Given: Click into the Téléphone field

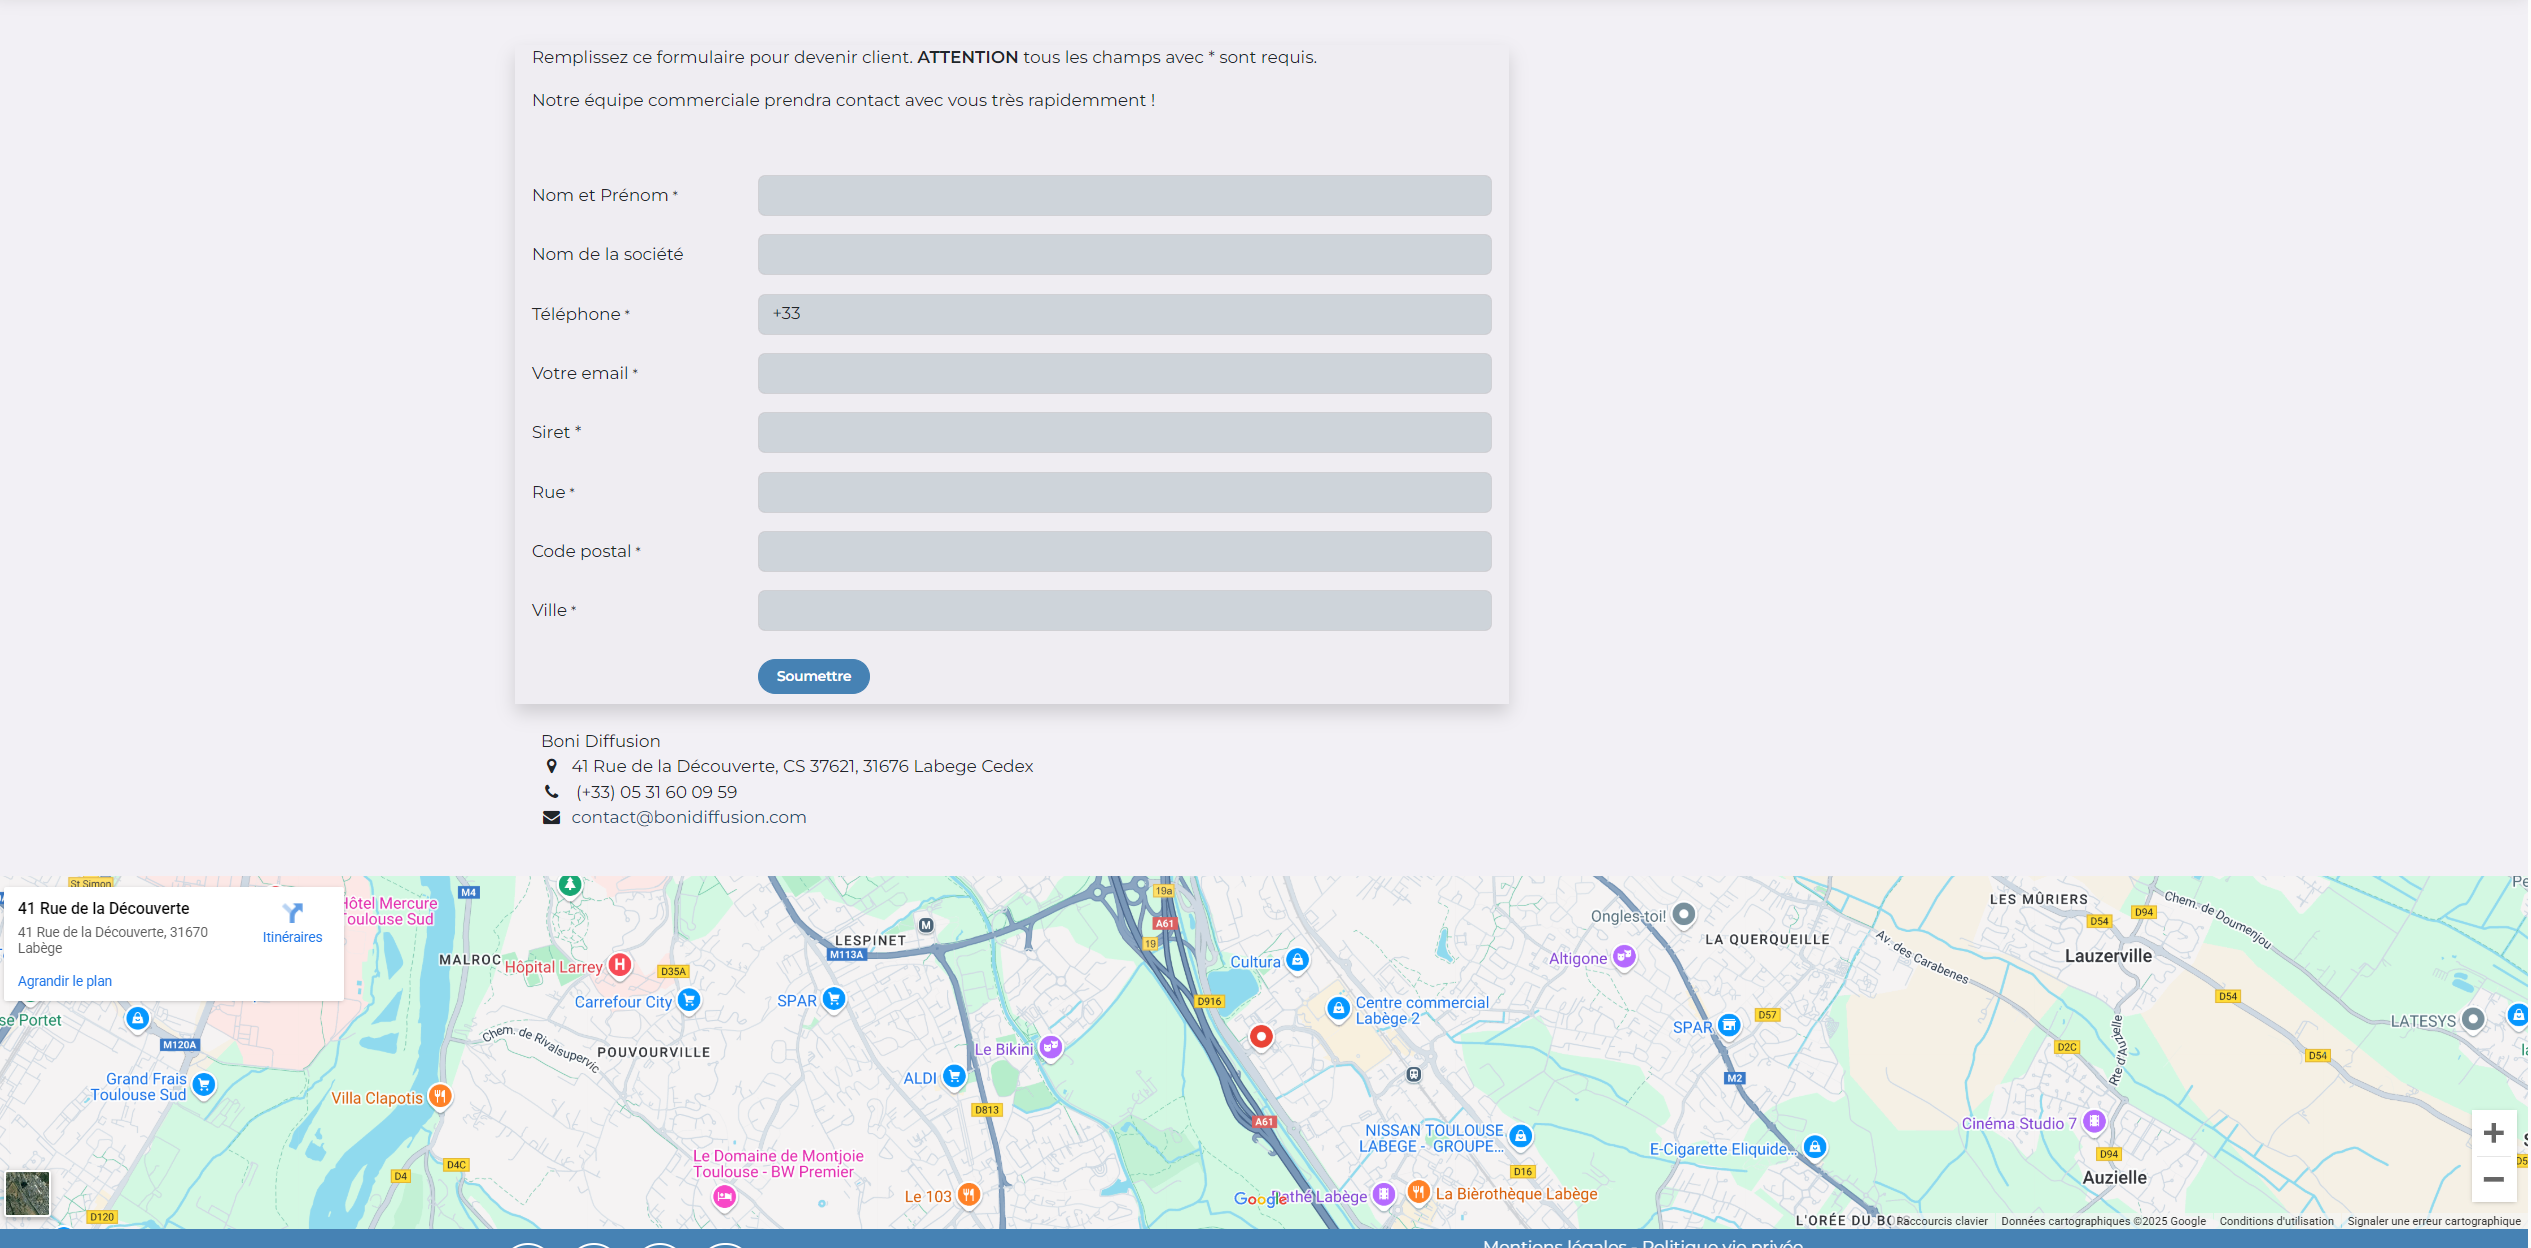Looking at the screenshot, I should pyautogui.click(x=1124, y=314).
